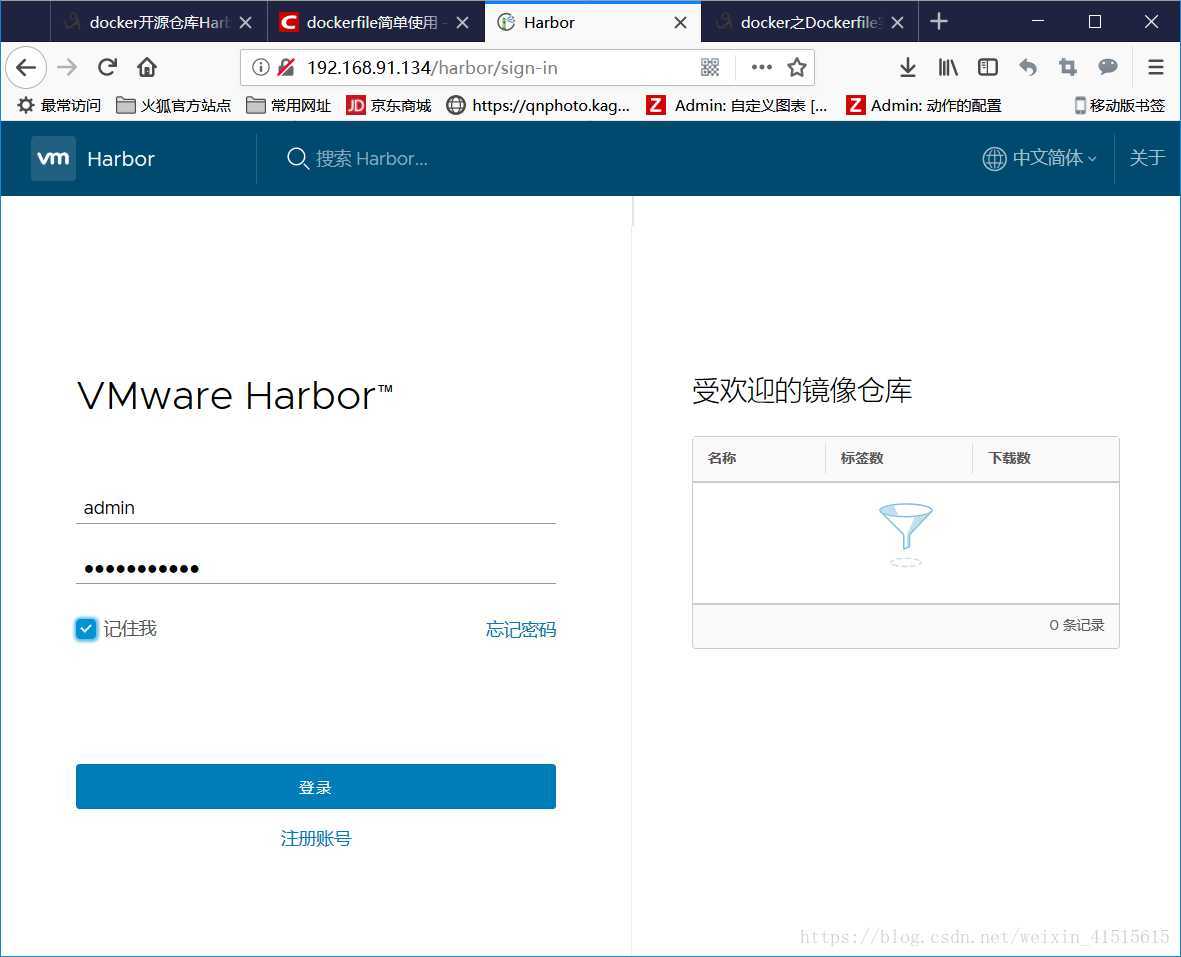1181x957 pixels.
Task: Reload the Harbor page
Action: 107,68
